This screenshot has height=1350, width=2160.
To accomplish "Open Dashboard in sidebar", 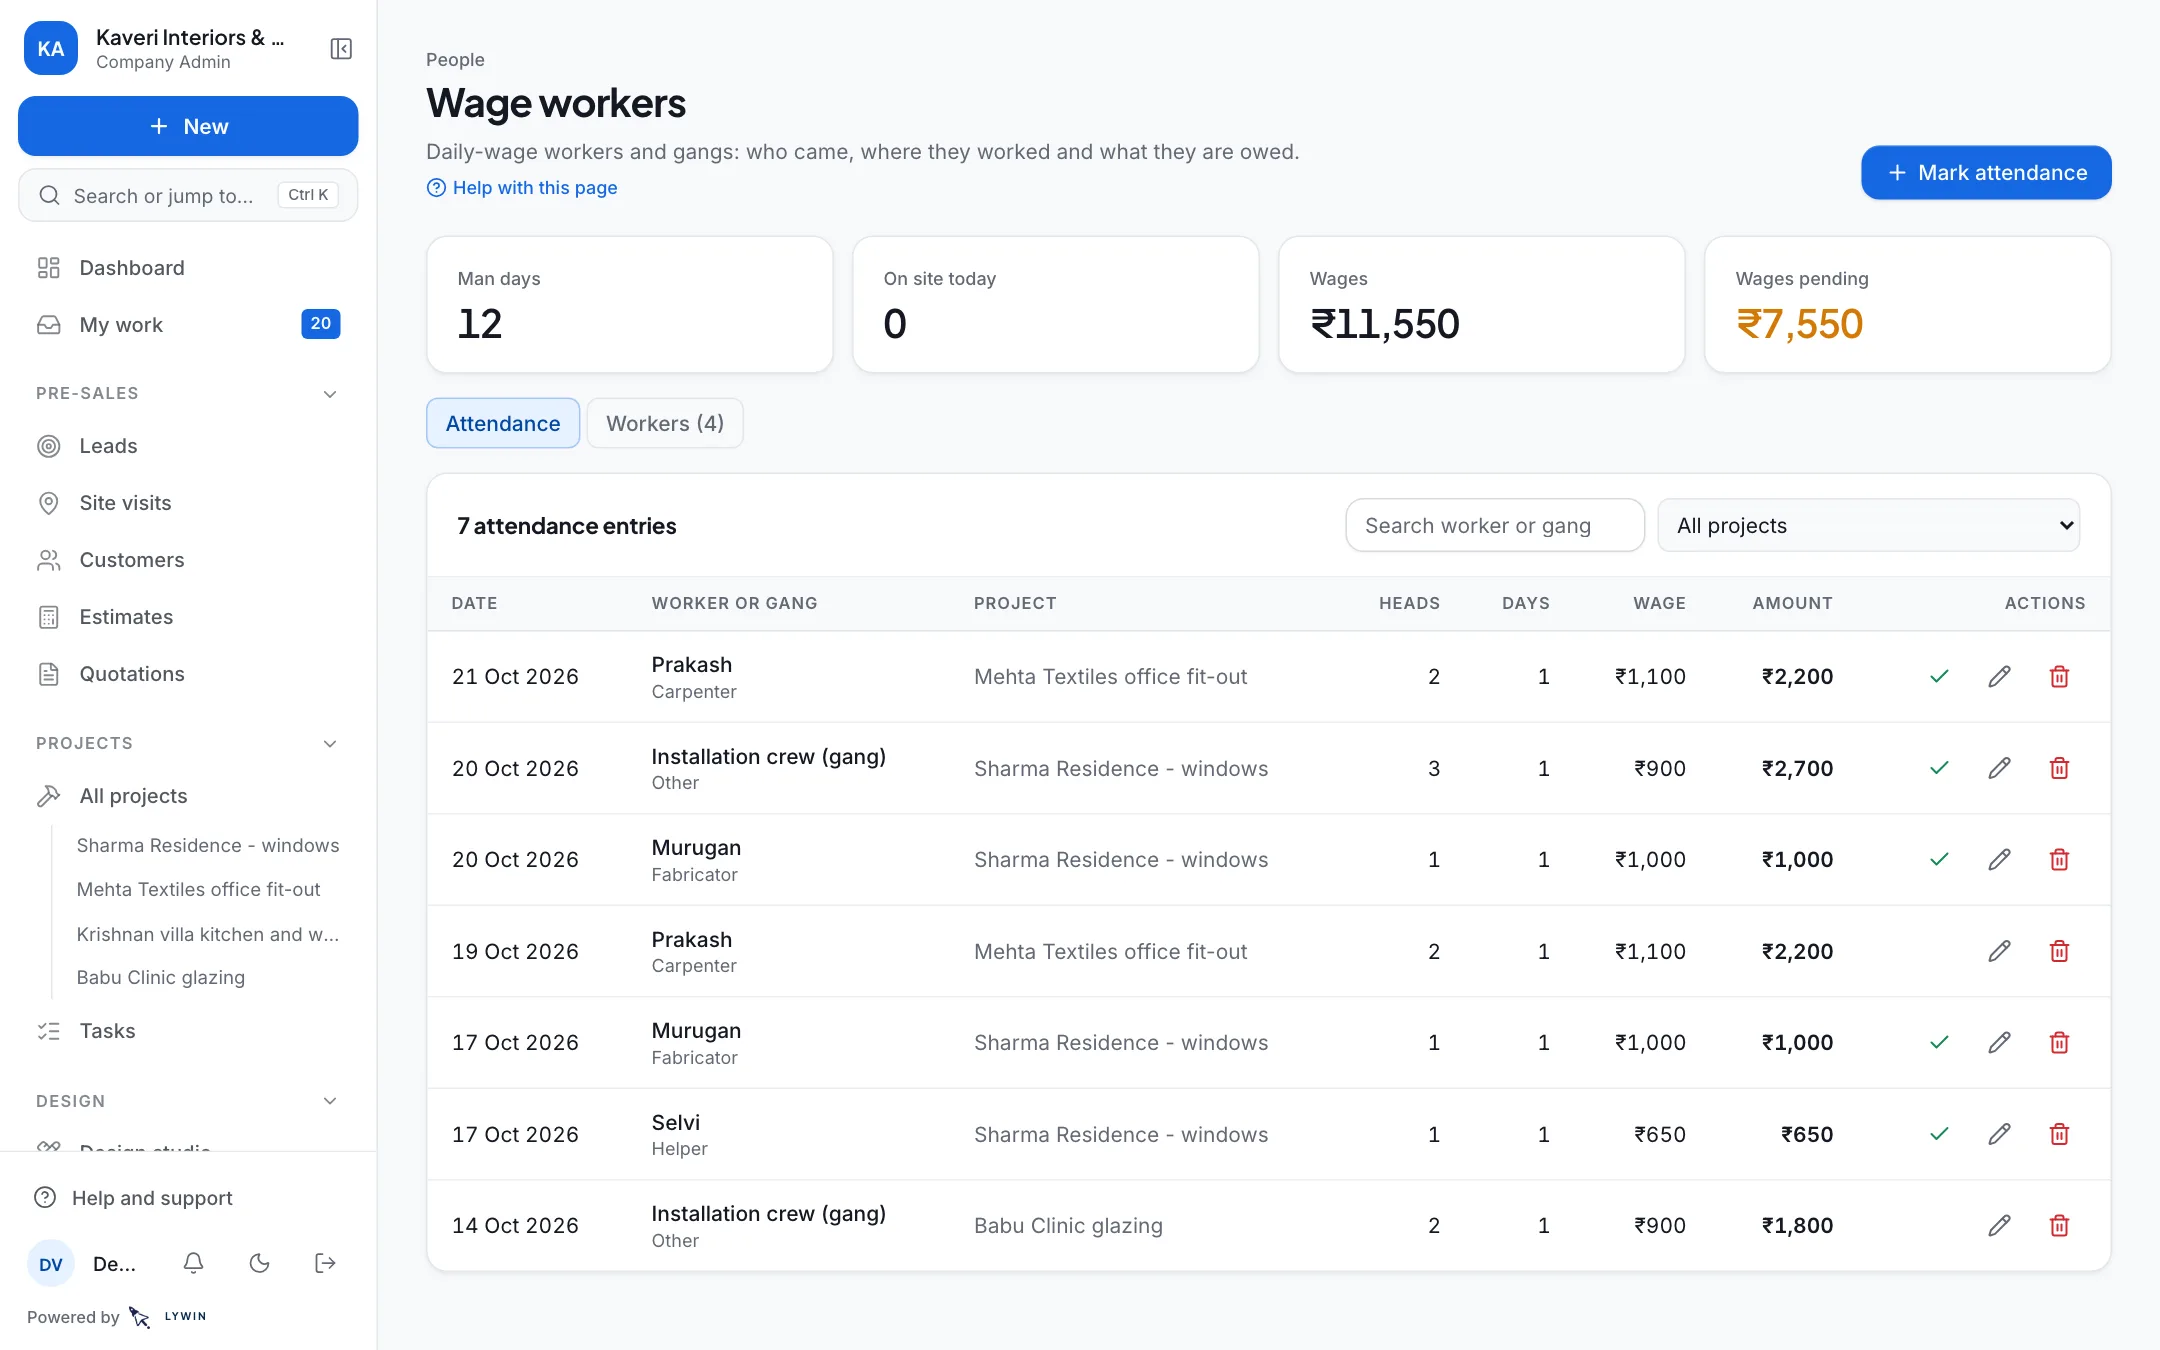I will (188, 268).
